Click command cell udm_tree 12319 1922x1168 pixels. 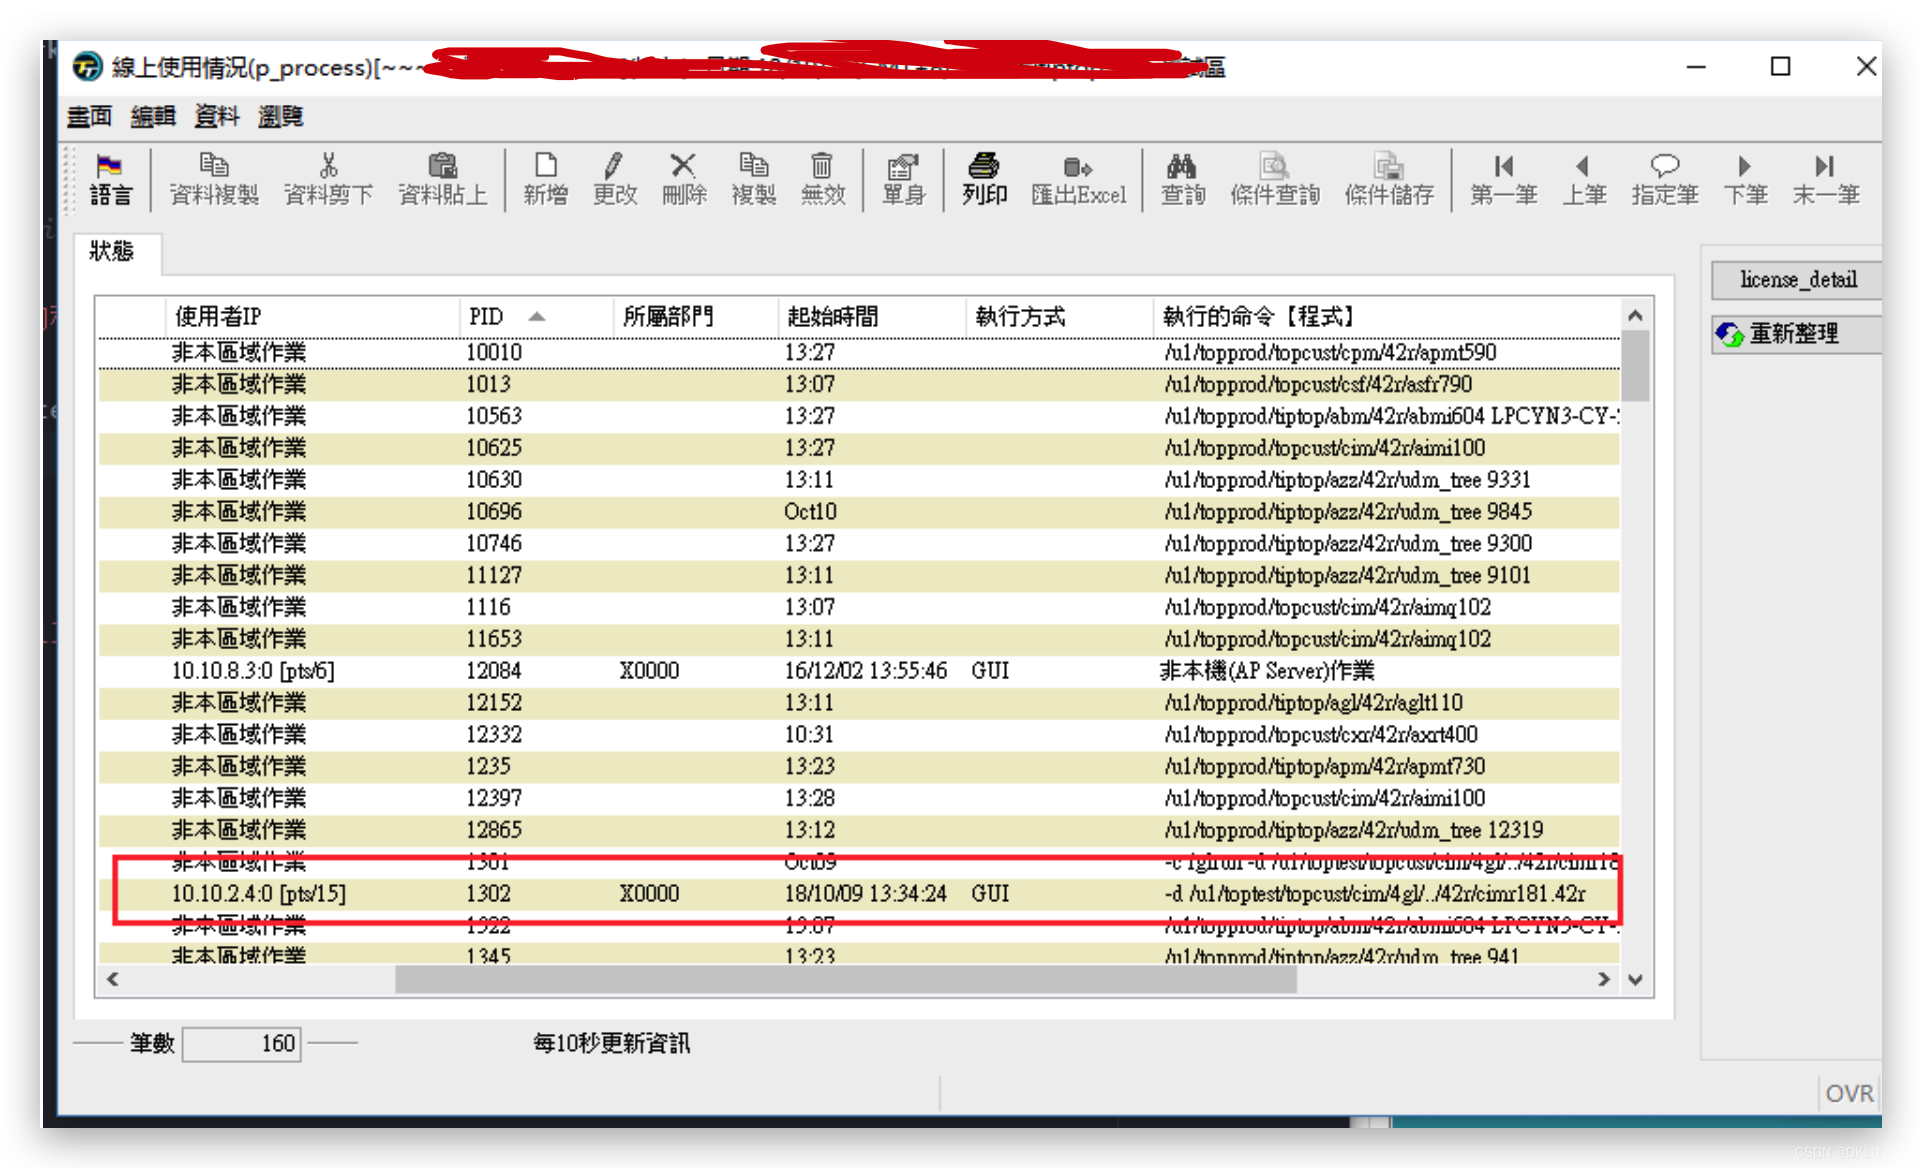(x=1354, y=830)
